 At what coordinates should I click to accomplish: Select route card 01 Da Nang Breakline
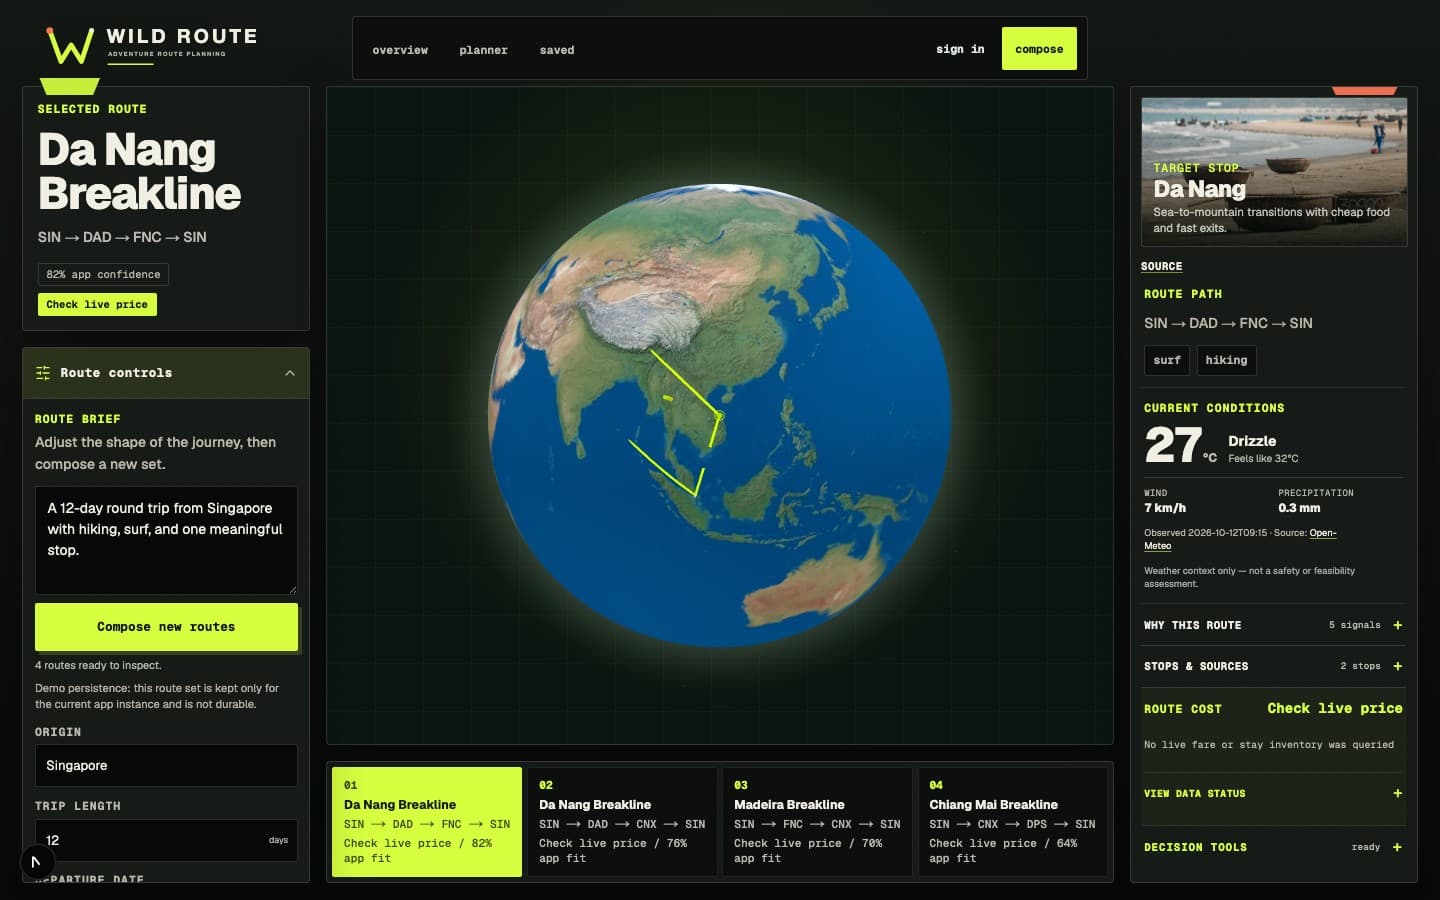point(427,822)
